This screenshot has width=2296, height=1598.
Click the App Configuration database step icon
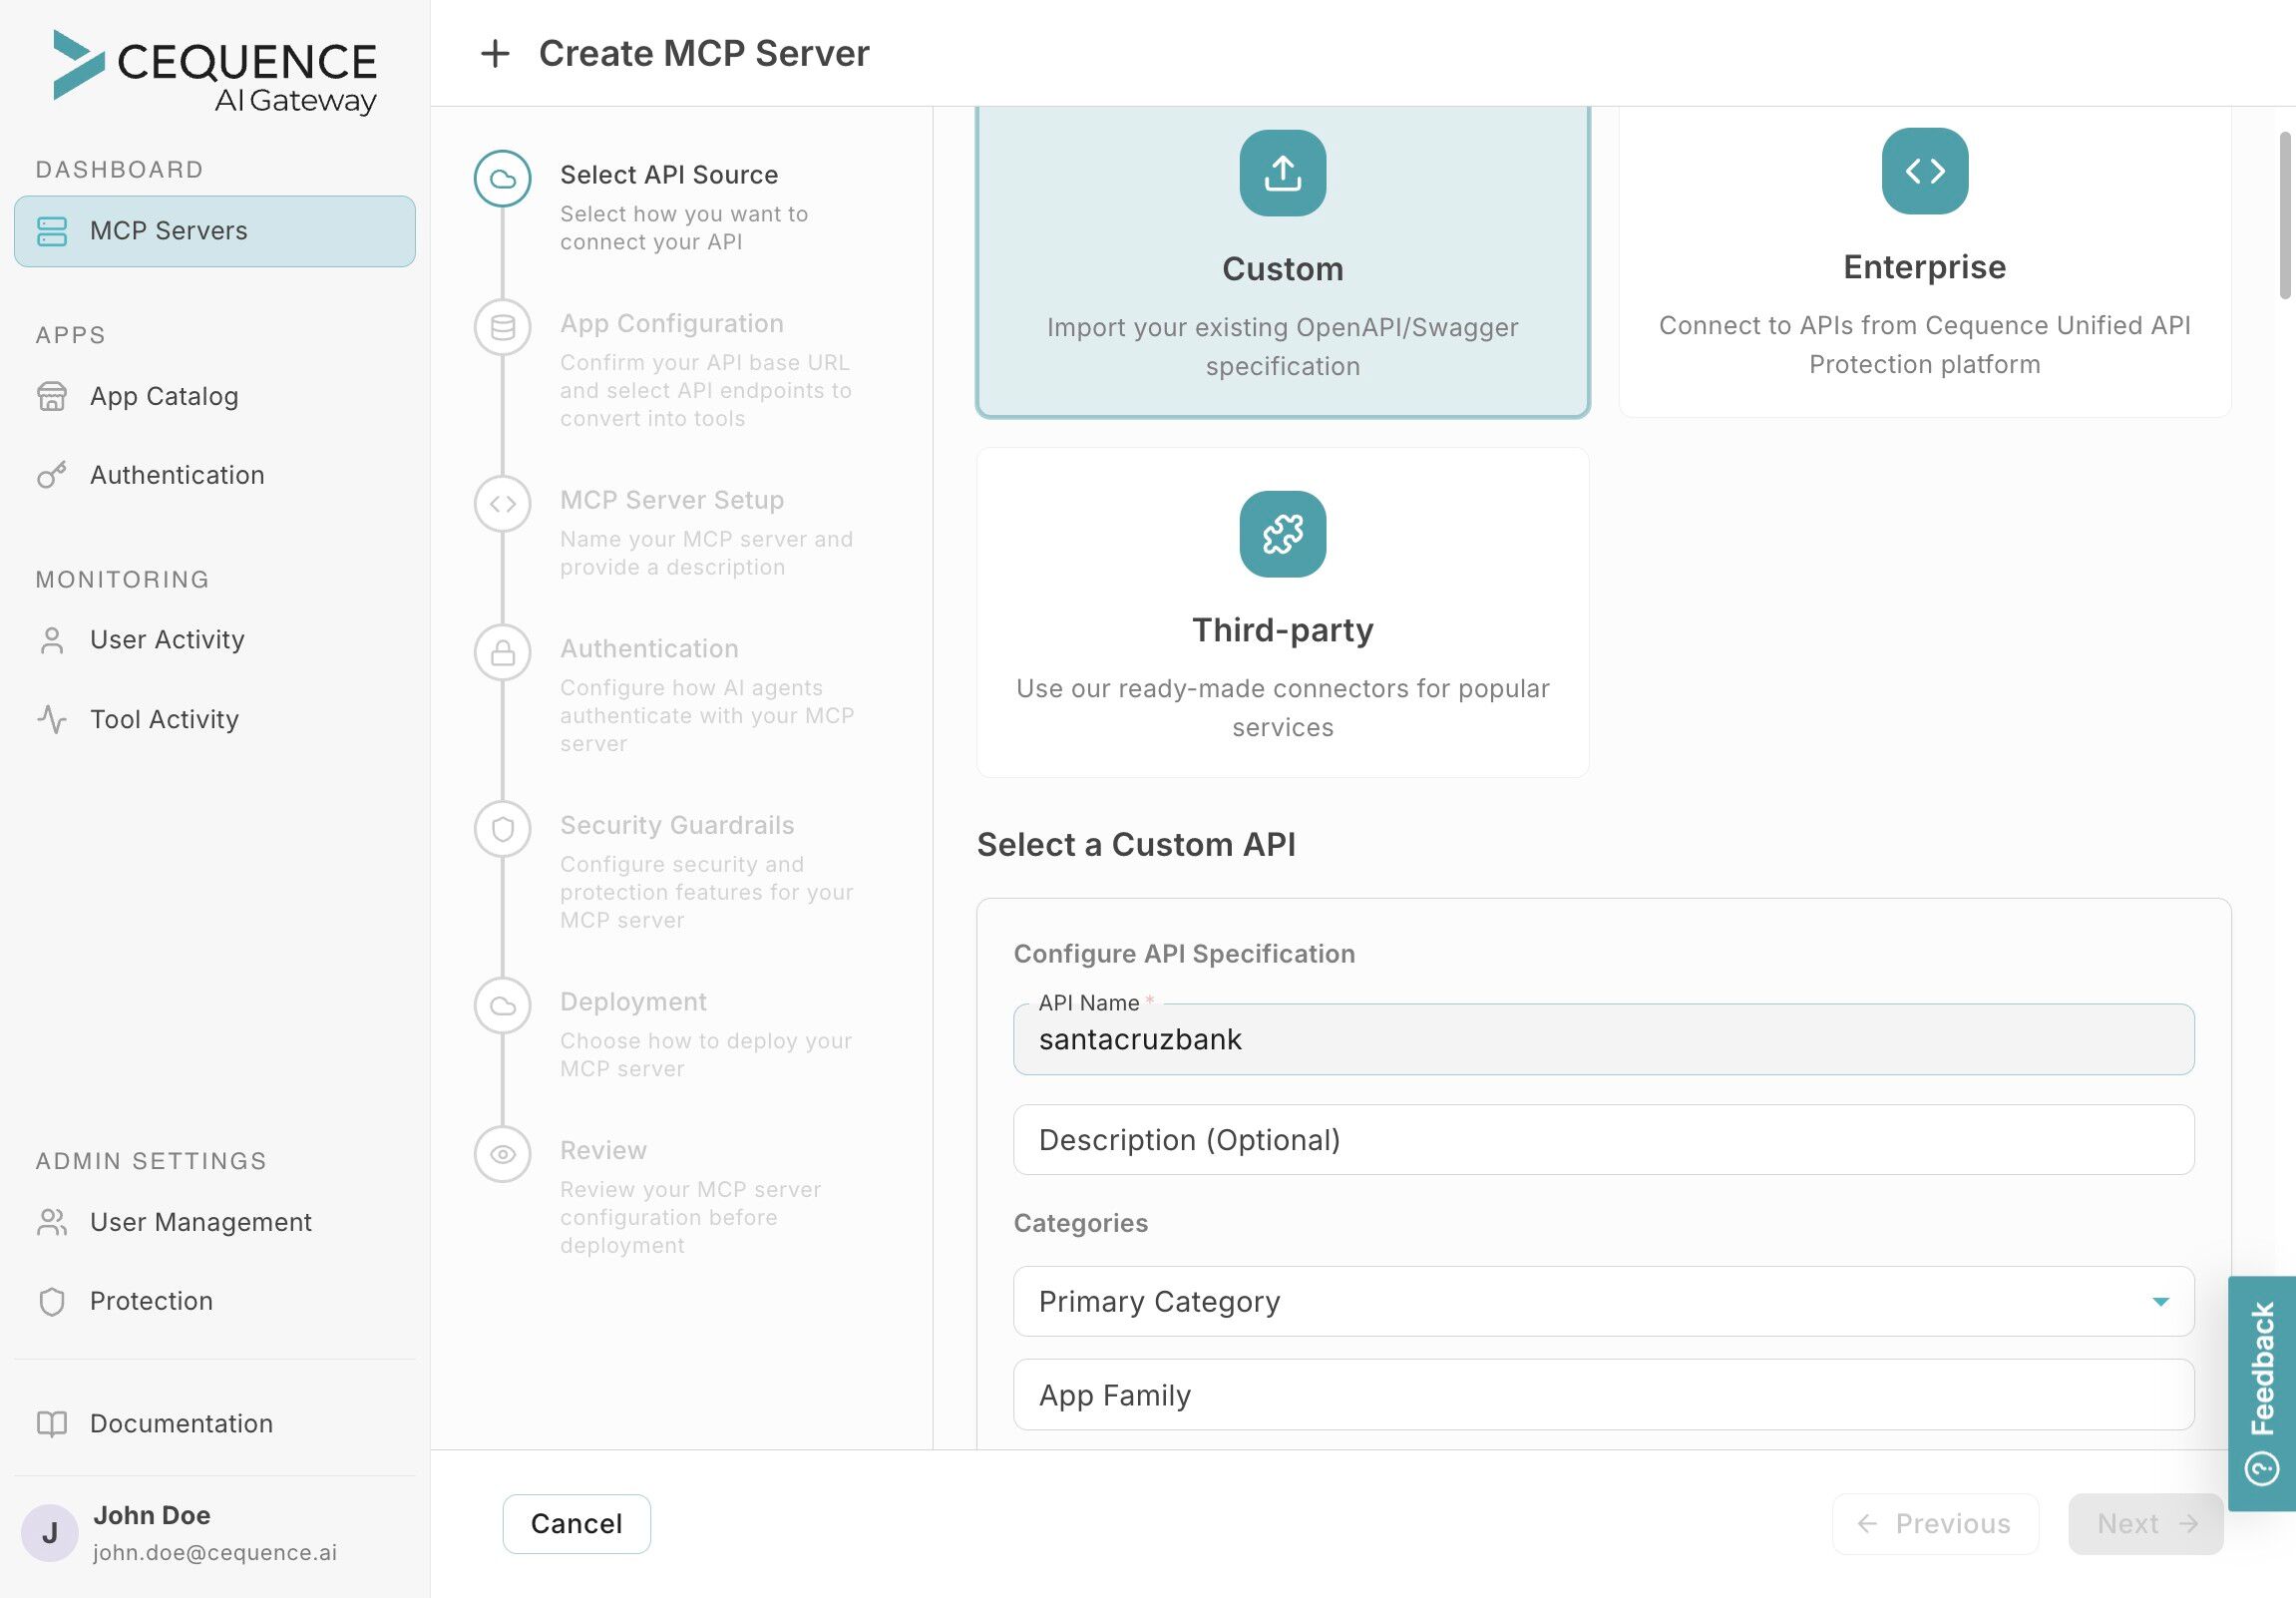pyautogui.click(x=502, y=327)
